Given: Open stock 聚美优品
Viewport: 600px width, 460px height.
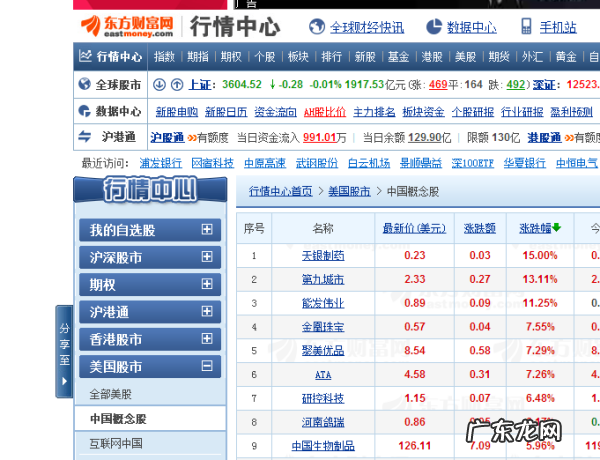Looking at the screenshot, I should pyautogui.click(x=323, y=351).
